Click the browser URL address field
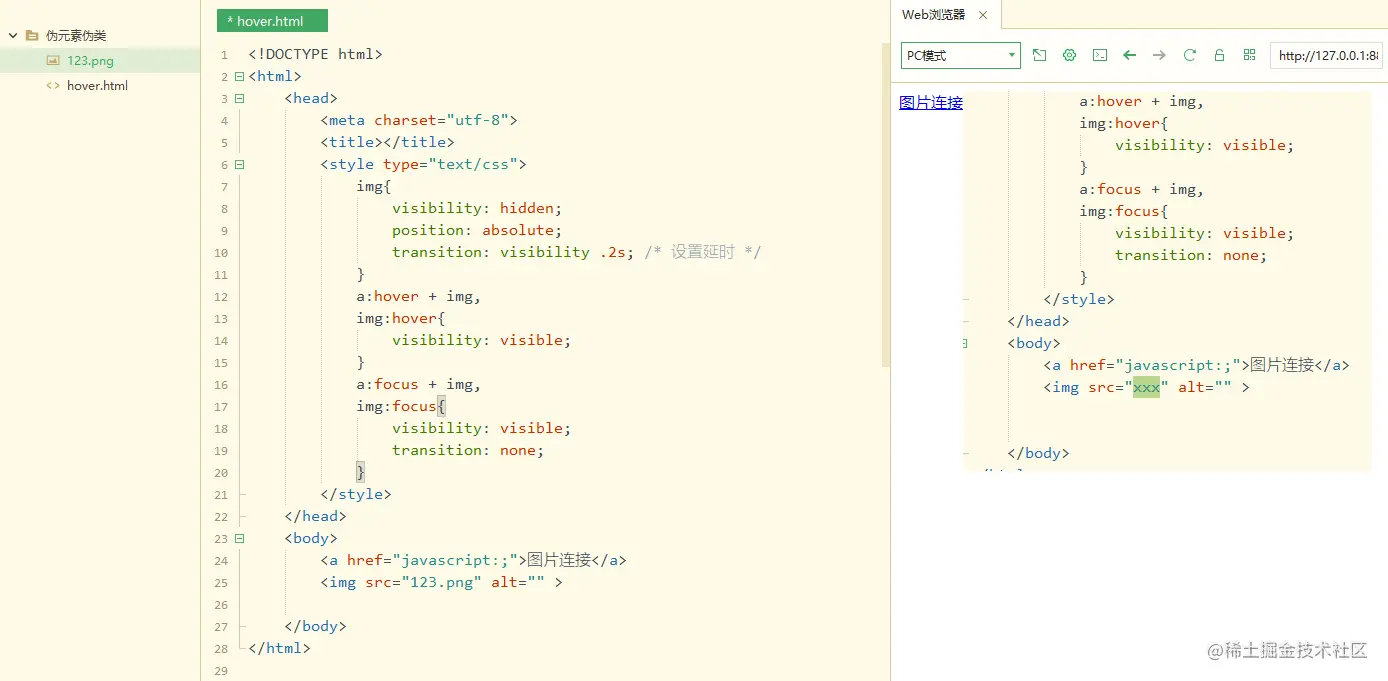 coord(1326,55)
